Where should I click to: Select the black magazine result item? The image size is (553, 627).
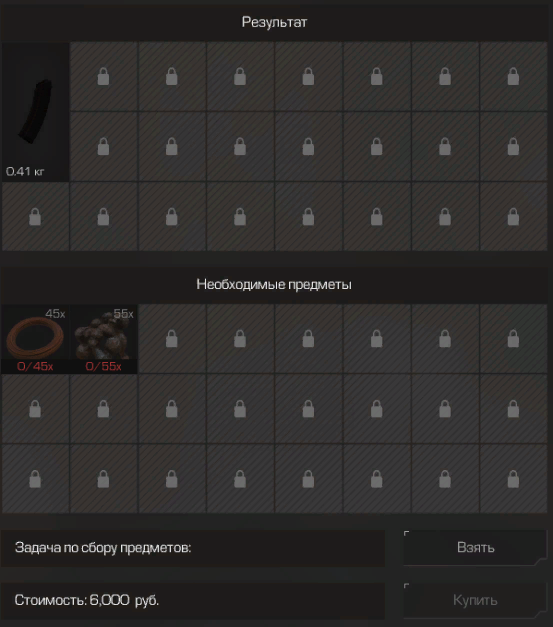[x=35, y=112]
